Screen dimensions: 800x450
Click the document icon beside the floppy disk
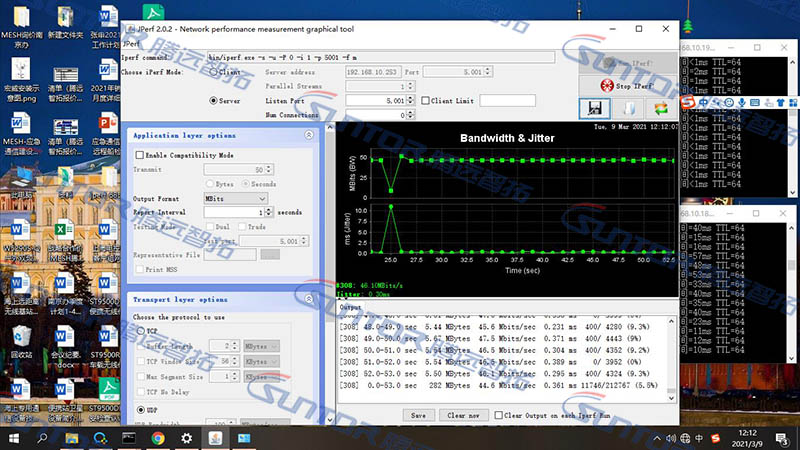click(x=629, y=108)
